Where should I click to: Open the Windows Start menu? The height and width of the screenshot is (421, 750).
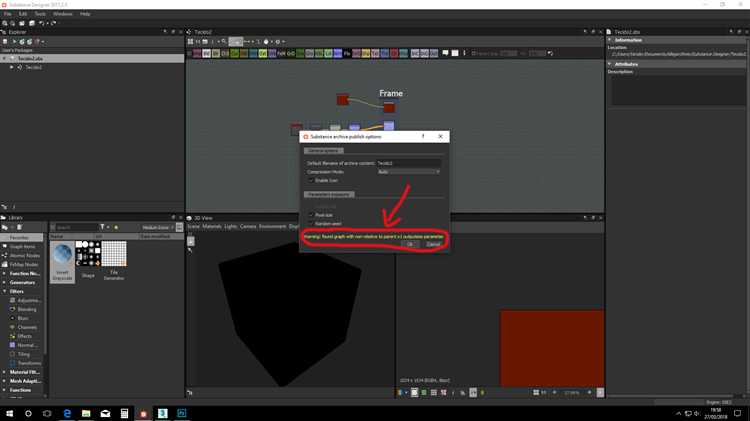pos(9,413)
